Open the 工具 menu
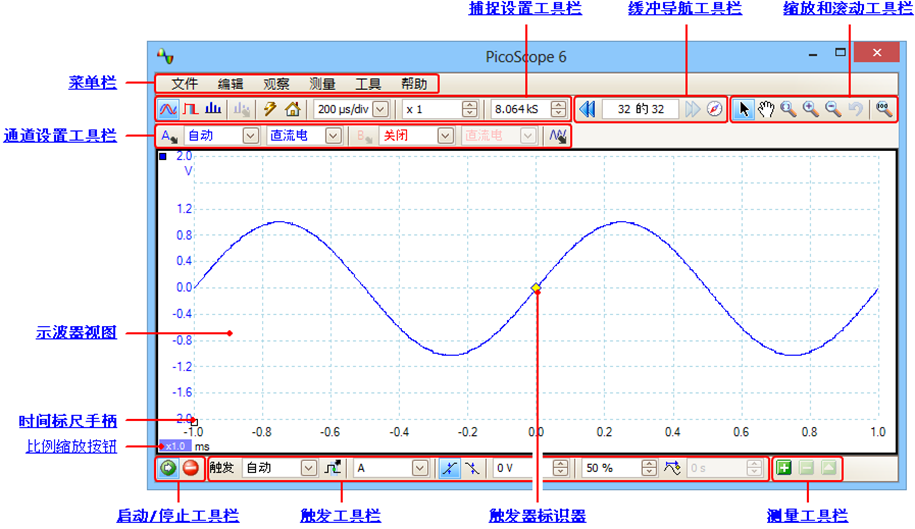 click(368, 84)
